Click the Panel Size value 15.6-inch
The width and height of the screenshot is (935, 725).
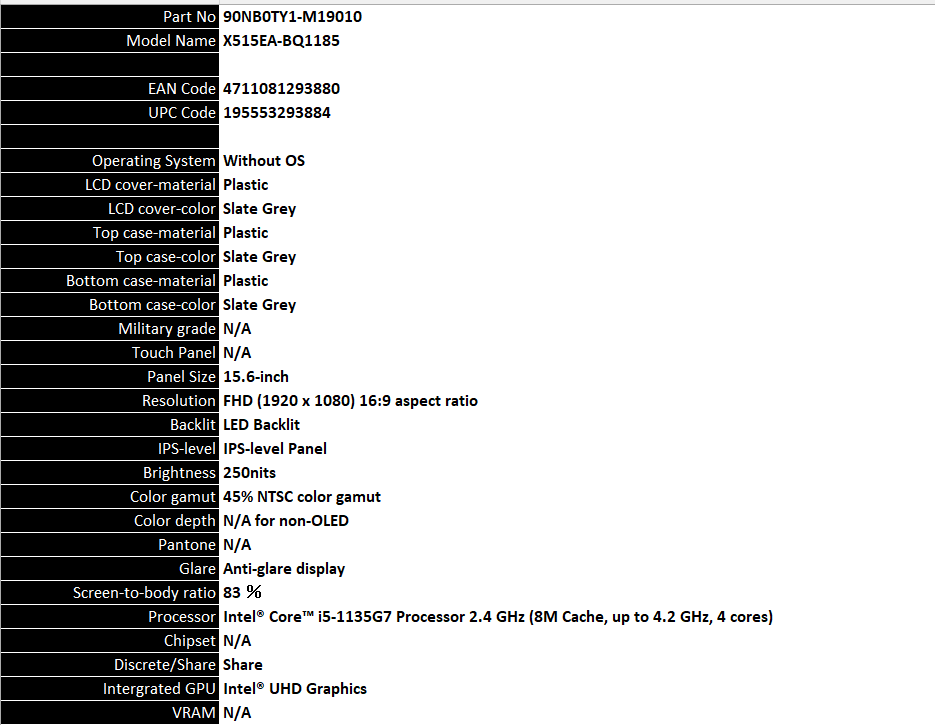(256, 377)
